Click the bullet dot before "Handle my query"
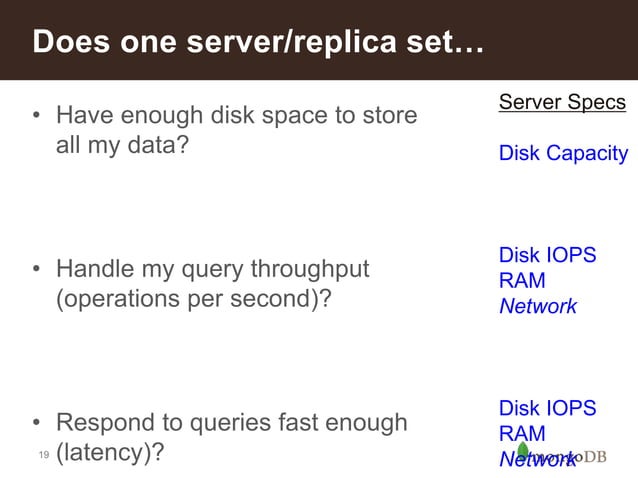Screen dimensions: 638x478 click(x=36, y=270)
